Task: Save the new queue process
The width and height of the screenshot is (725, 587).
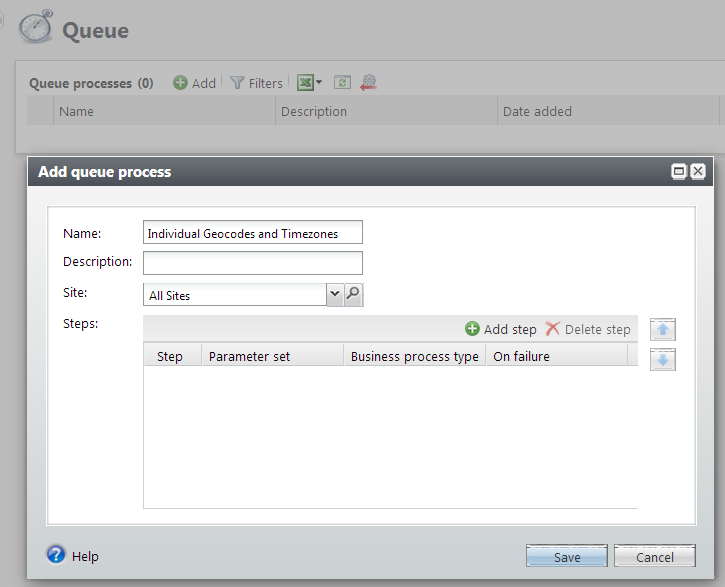Action: [x=567, y=557]
